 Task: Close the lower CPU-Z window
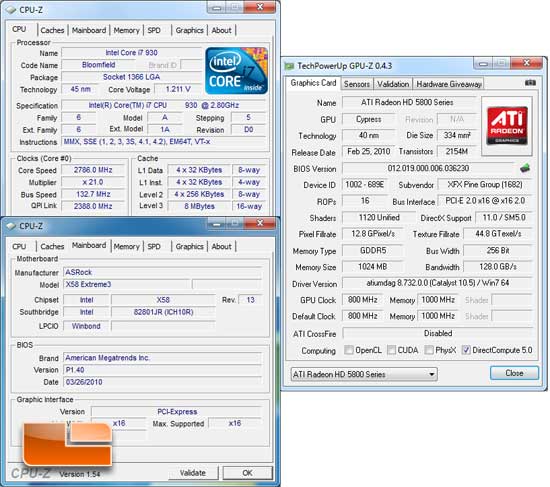pyautogui.click(x=260, y=223)
